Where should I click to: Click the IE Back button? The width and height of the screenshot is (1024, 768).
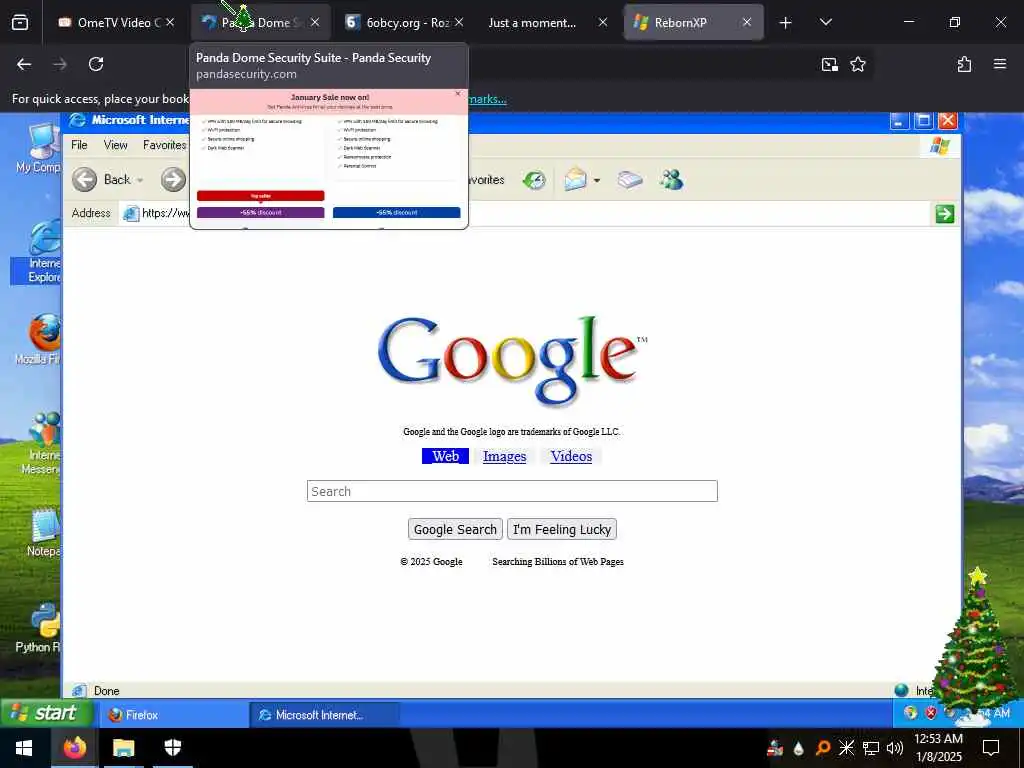pyautogui.click(x=101, y=180)
